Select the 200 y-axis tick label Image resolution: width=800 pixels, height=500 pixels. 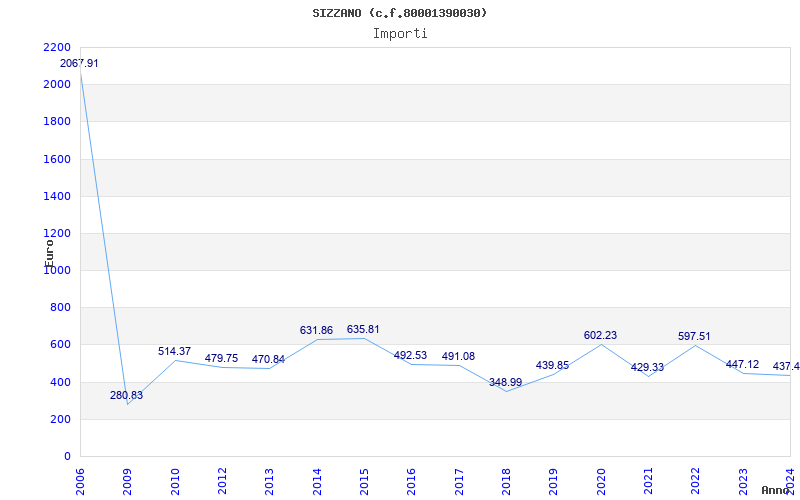(x=60, y=419)
